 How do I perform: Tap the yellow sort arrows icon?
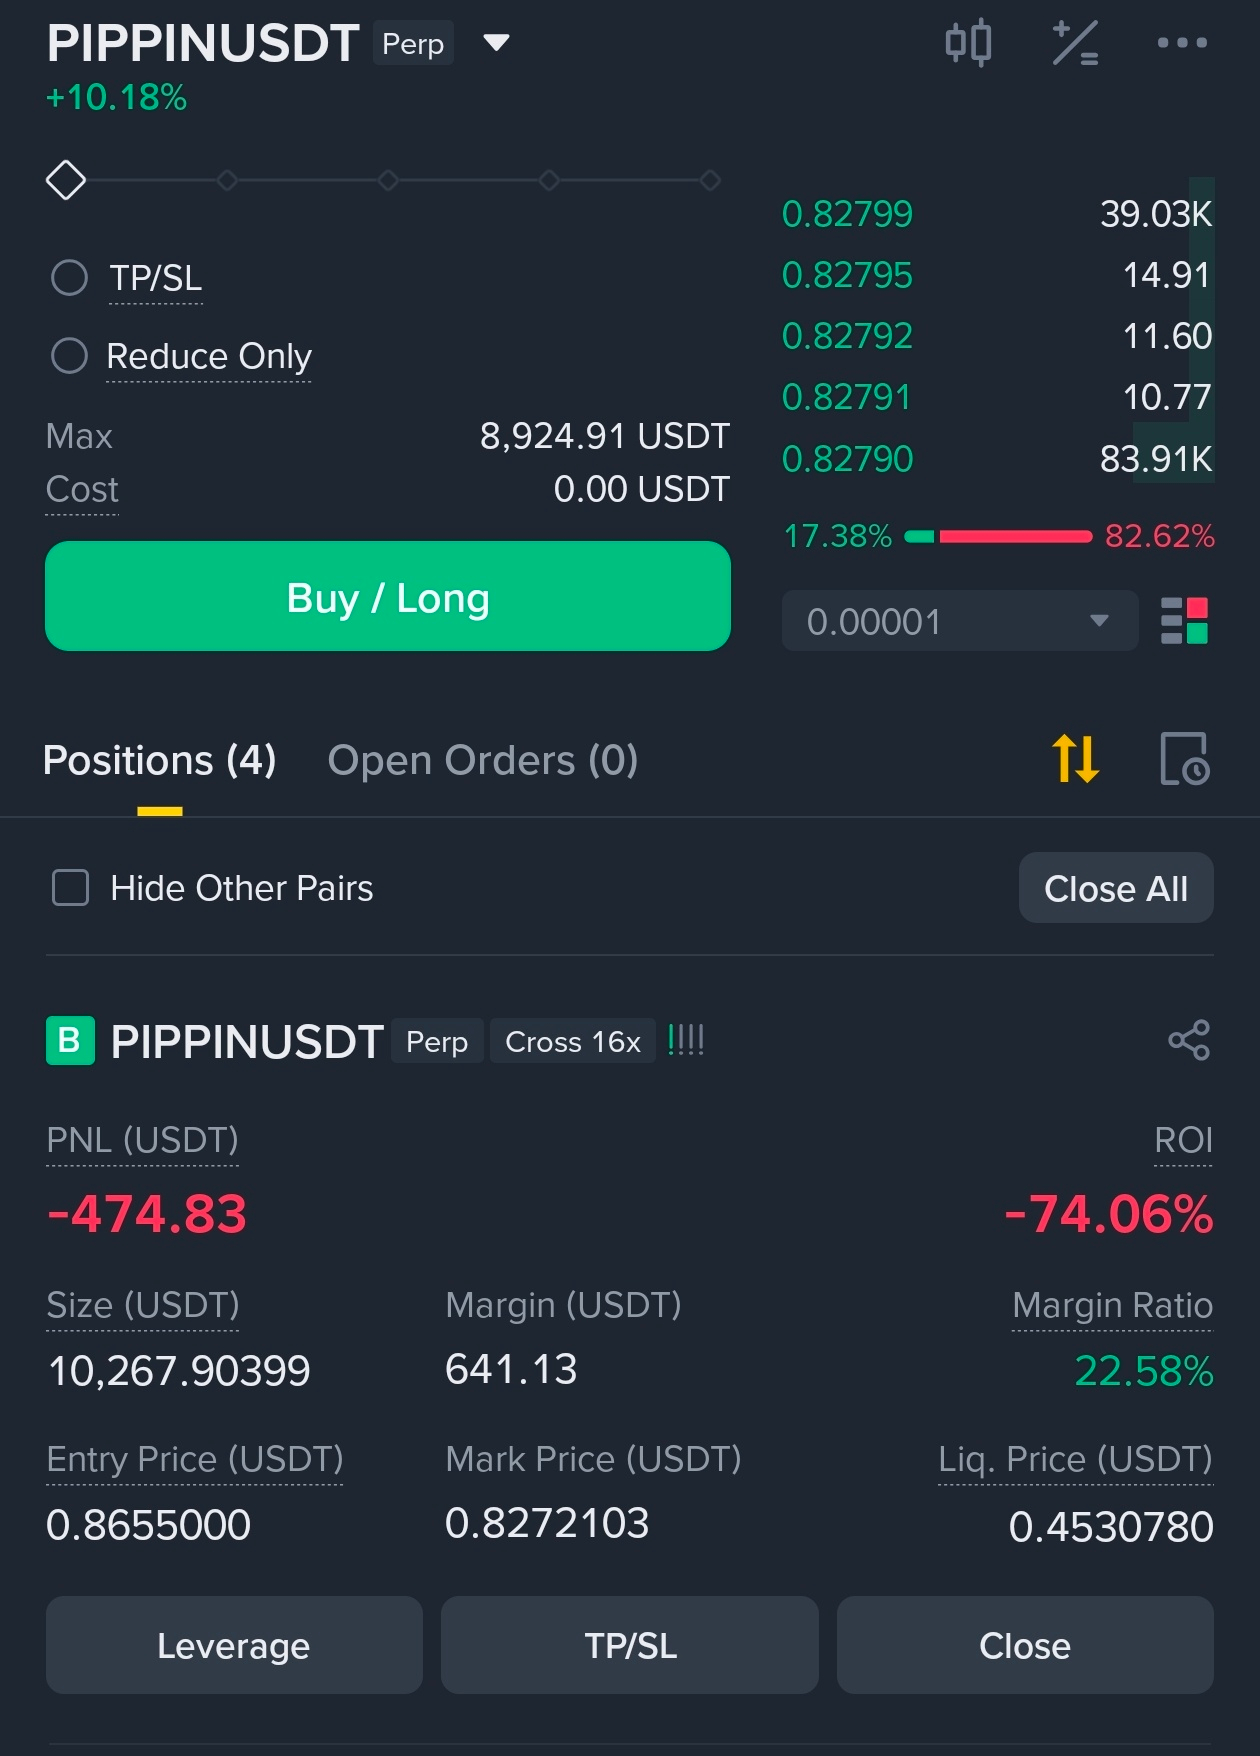tap(1076, 759)
